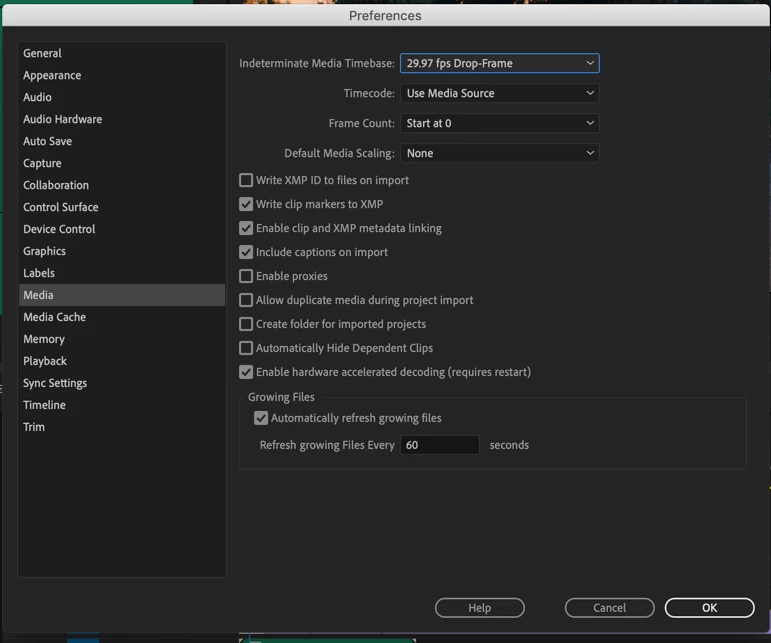
Task: Disable clip and XMP metadata linking
Action: 246,228
